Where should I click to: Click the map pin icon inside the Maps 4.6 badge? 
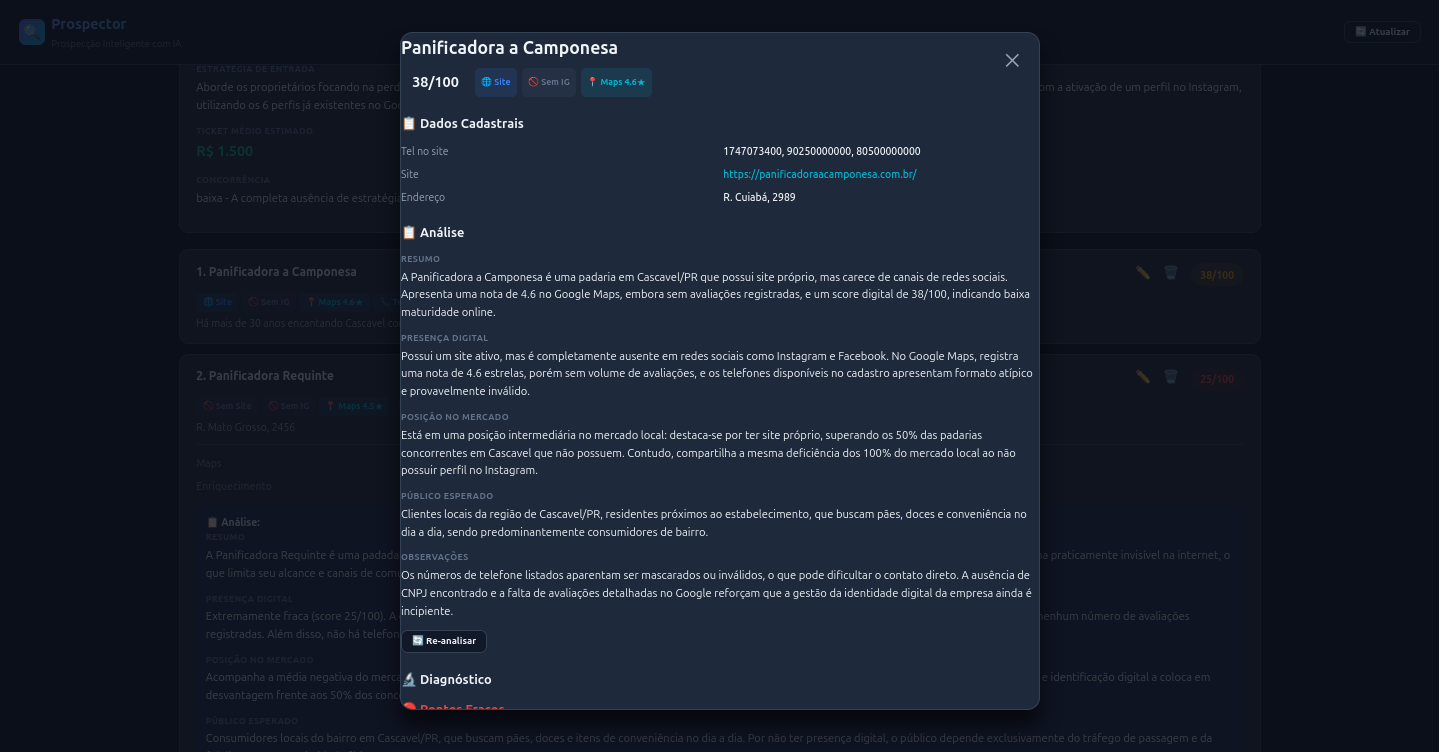[594, 82]
